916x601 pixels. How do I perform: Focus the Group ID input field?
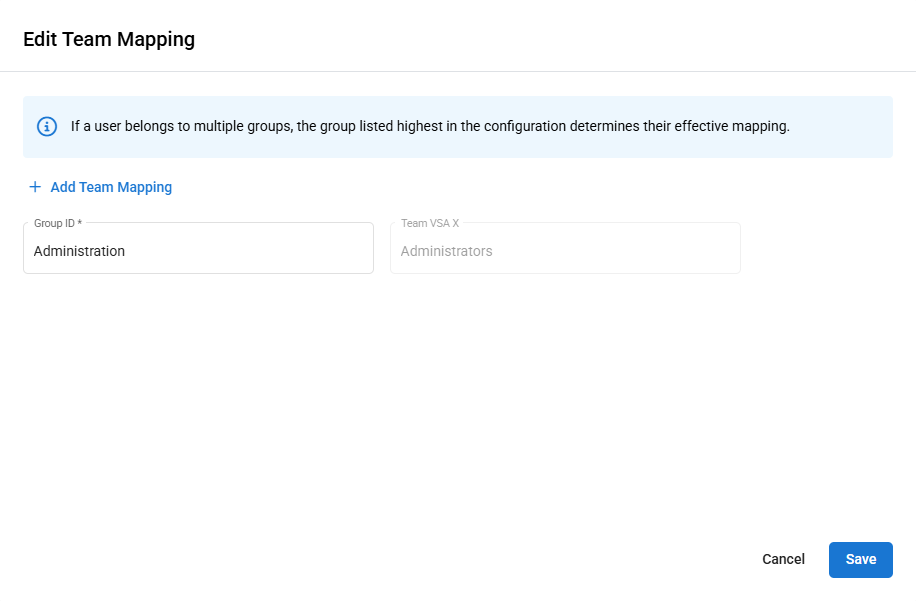[198, 251]
